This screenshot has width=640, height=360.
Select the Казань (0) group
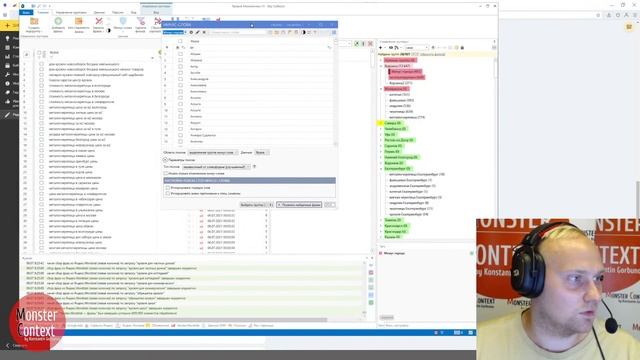(392, 237)
